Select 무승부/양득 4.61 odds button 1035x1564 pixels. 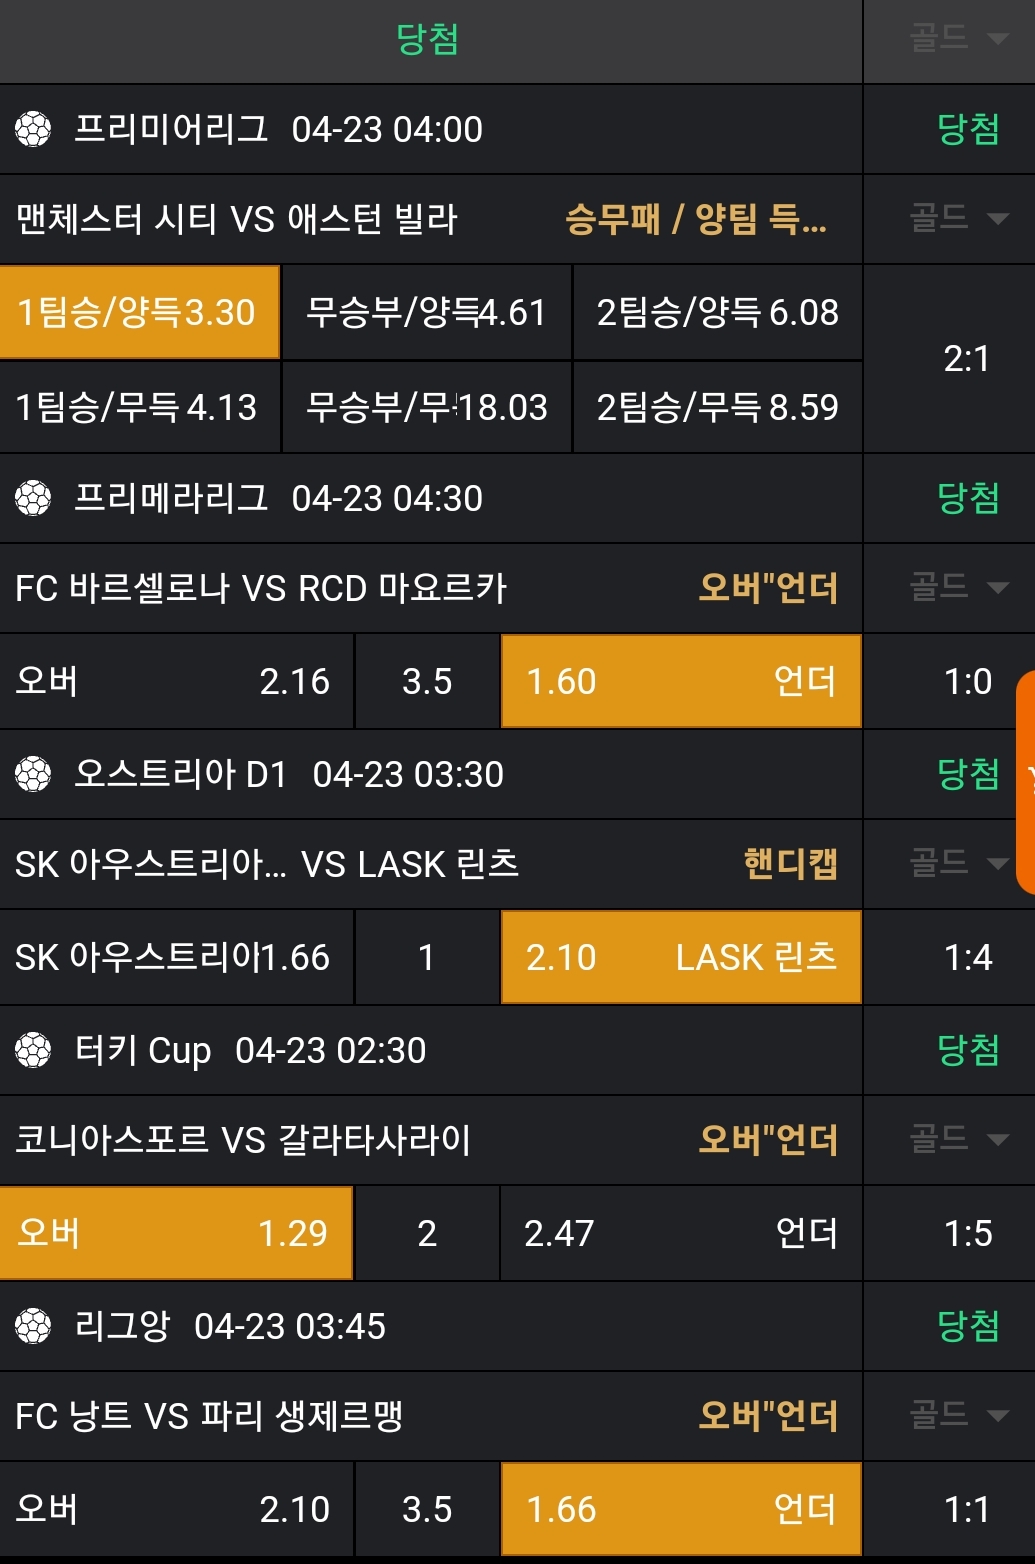point(427,312)
